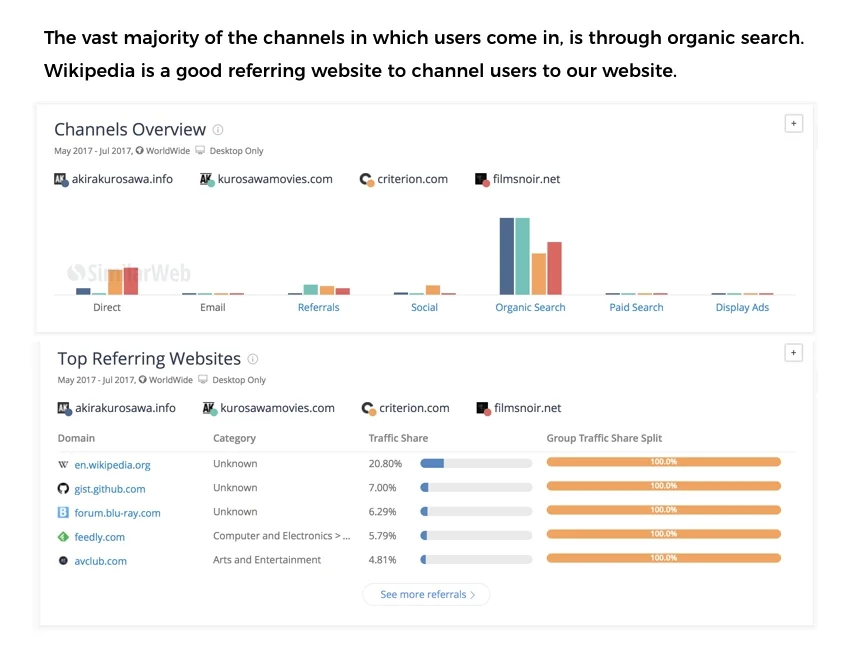Click akirakurosawa.info favicon in Channels Overview legend

(x=61, y=179)
